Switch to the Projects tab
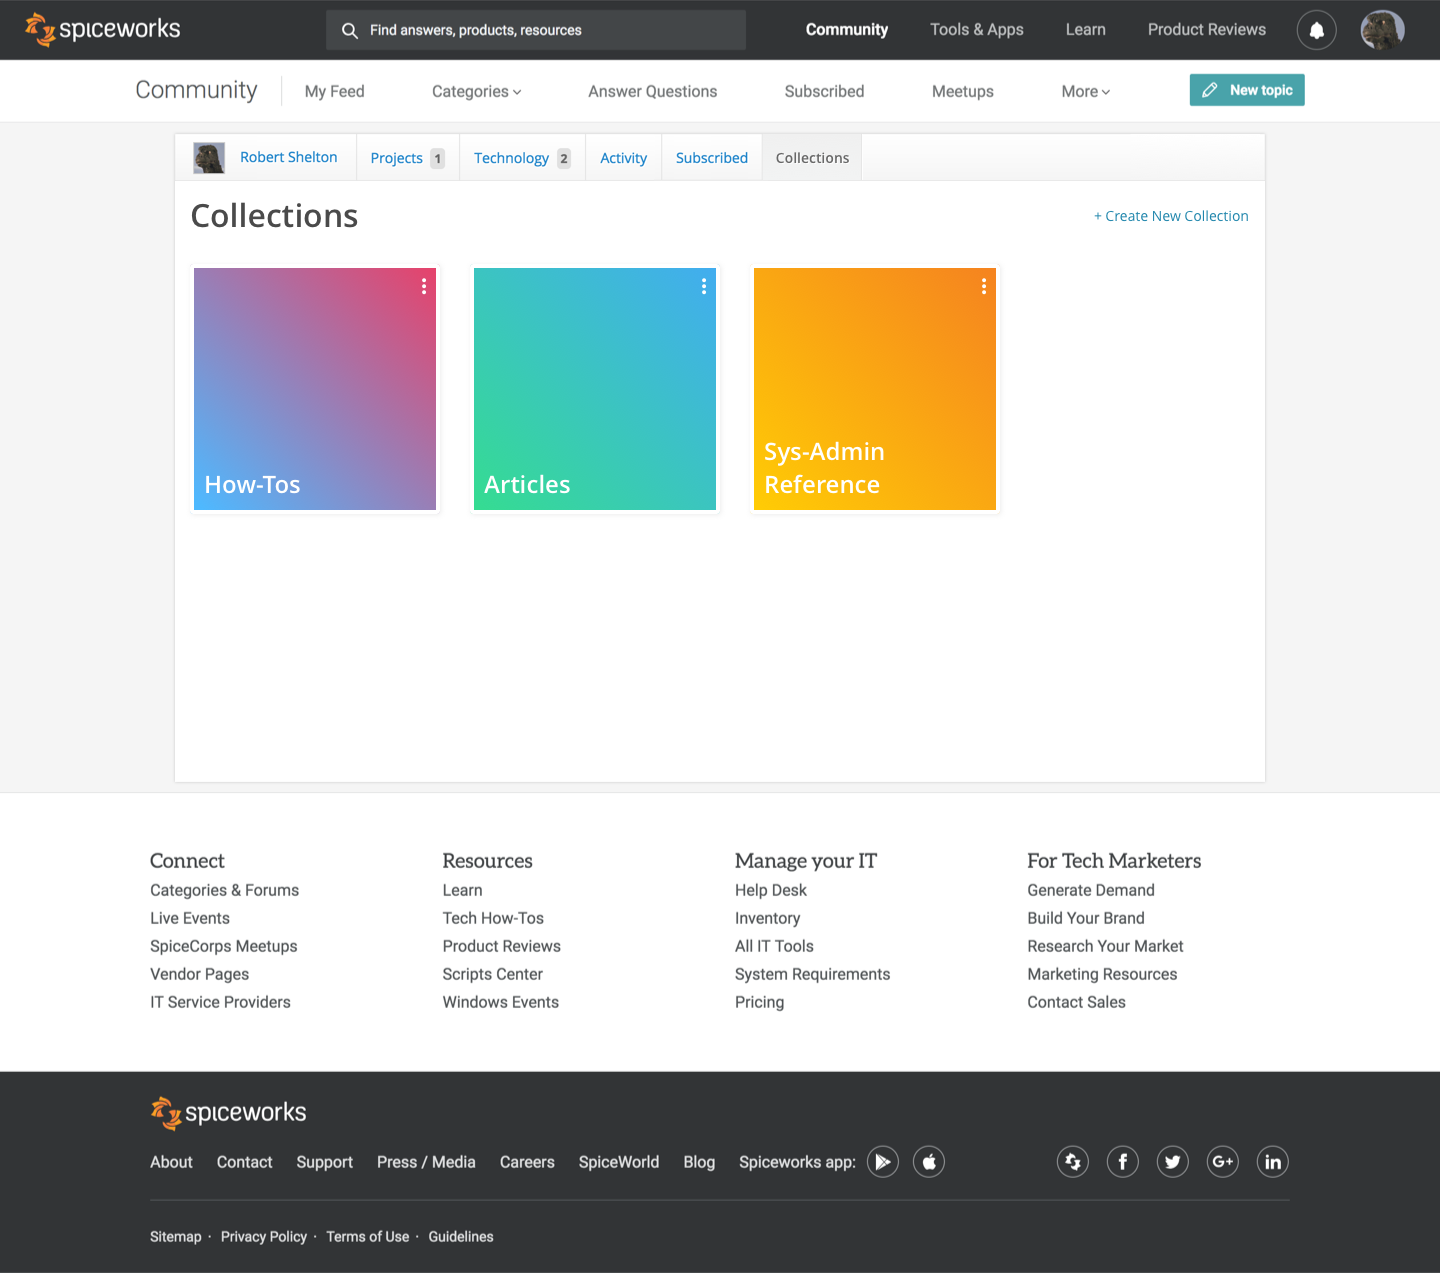The width and height of the screenshot is (1440, 1273). [x=407, y=158]
